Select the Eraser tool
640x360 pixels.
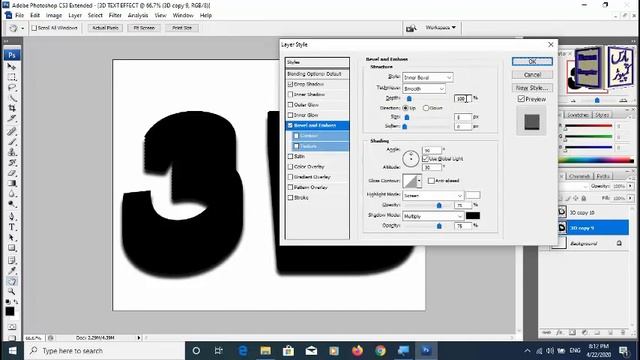point(12,173)
